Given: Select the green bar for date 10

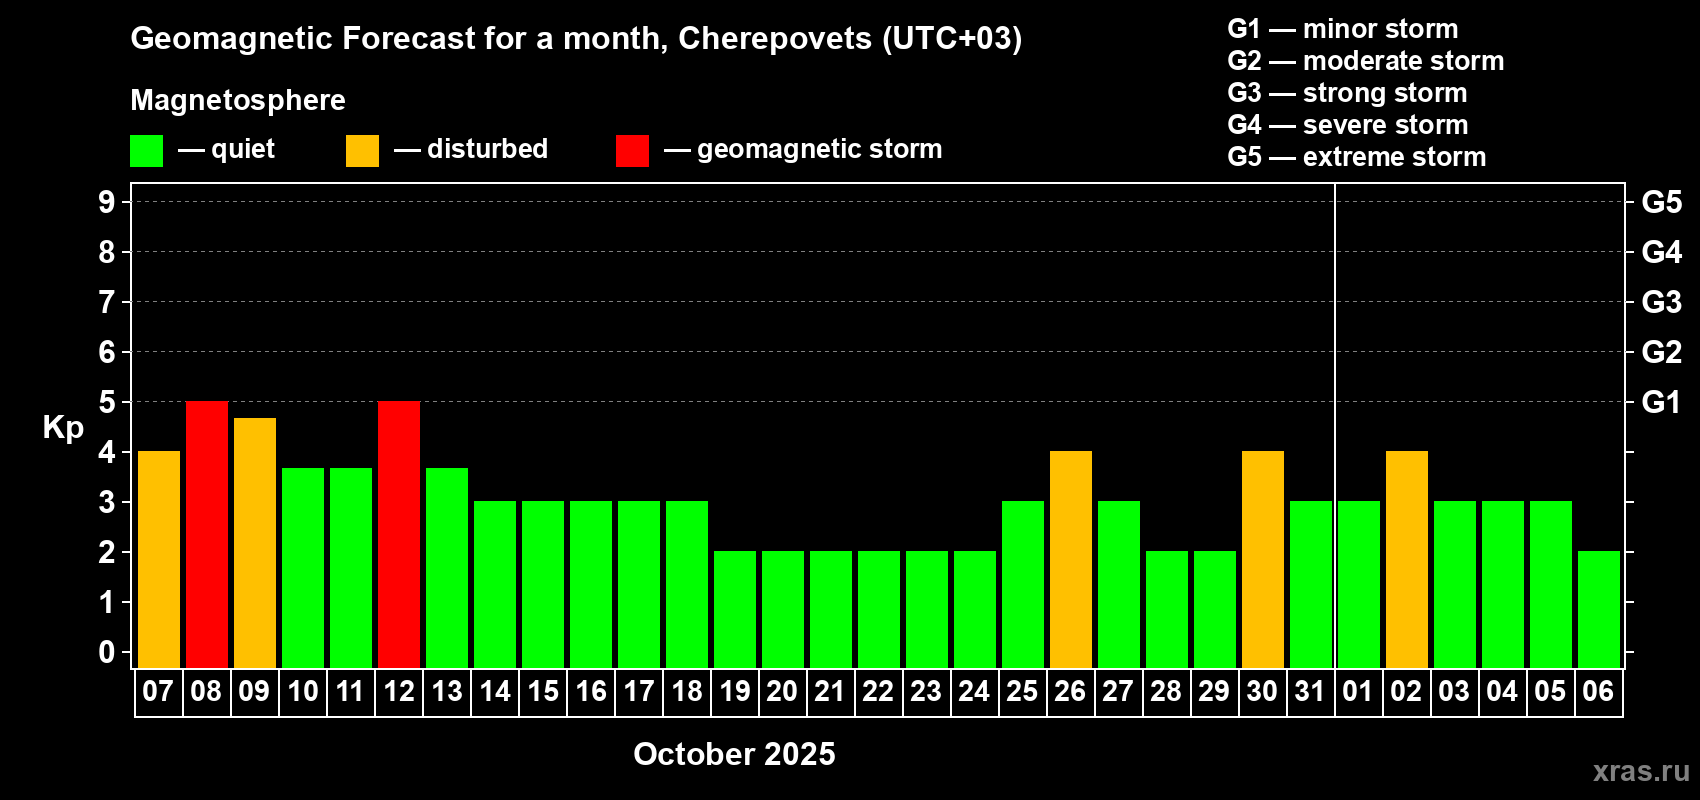Looking at the screenshot, I should [x=303, y=568].
